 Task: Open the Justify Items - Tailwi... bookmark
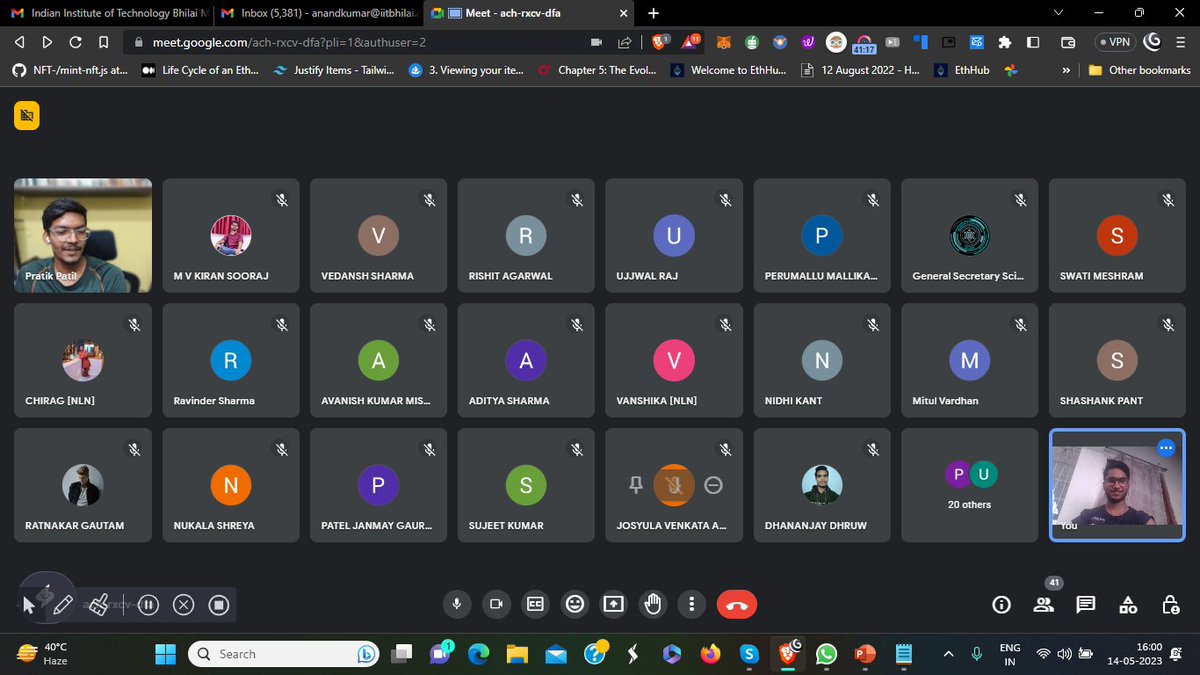pos(334,70)
